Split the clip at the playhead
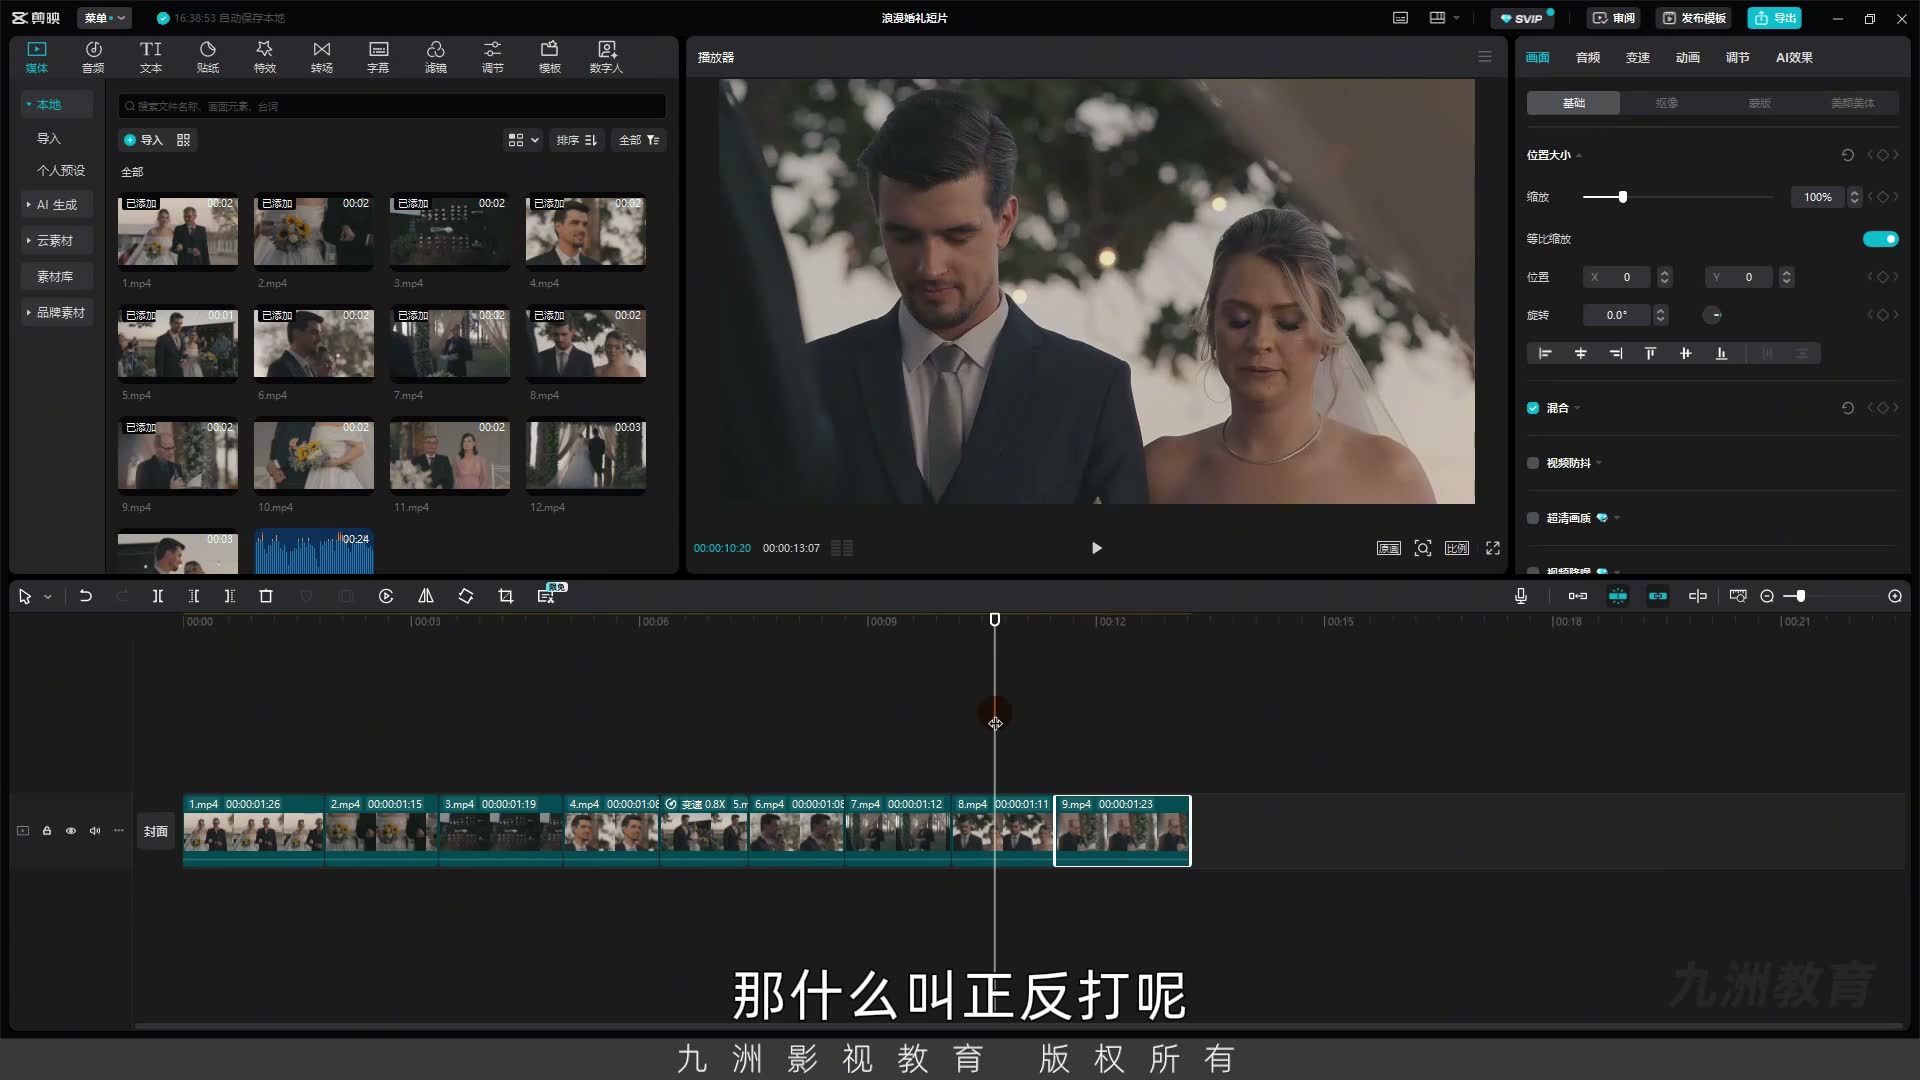The width and height of the screenshot is (1920, 1080). [x=157, y=596]
